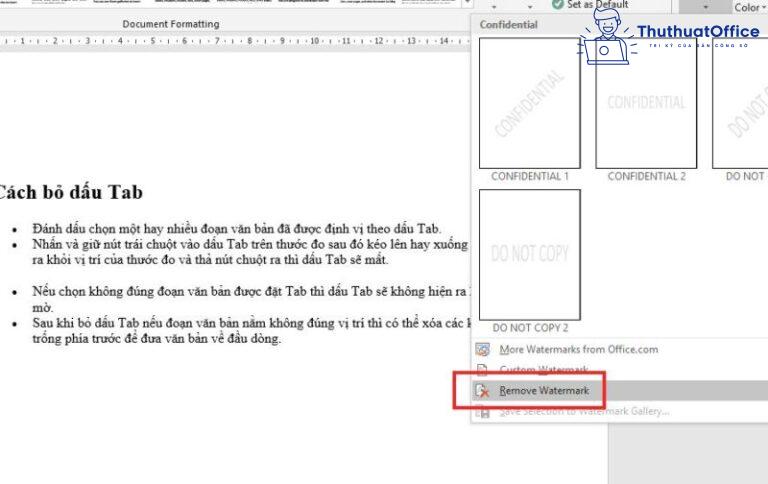
Task: Choose the CONFIDENTIAL 2 watermark preset
Action: click(x=646, y=103)
